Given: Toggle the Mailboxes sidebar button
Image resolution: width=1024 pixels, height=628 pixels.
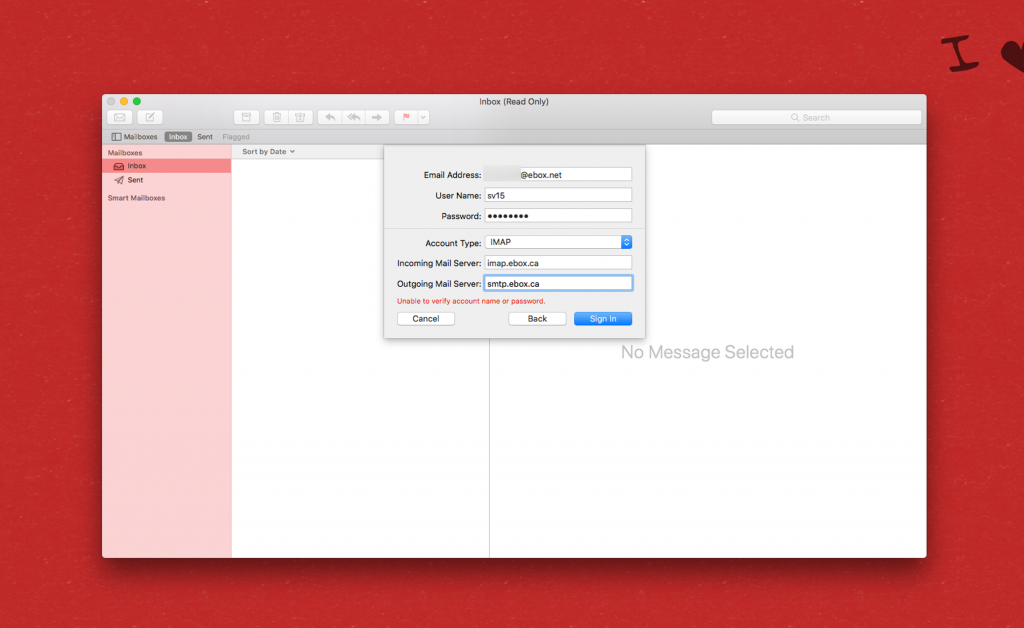Looking at the screenshot, I should (x=135, y=137).
